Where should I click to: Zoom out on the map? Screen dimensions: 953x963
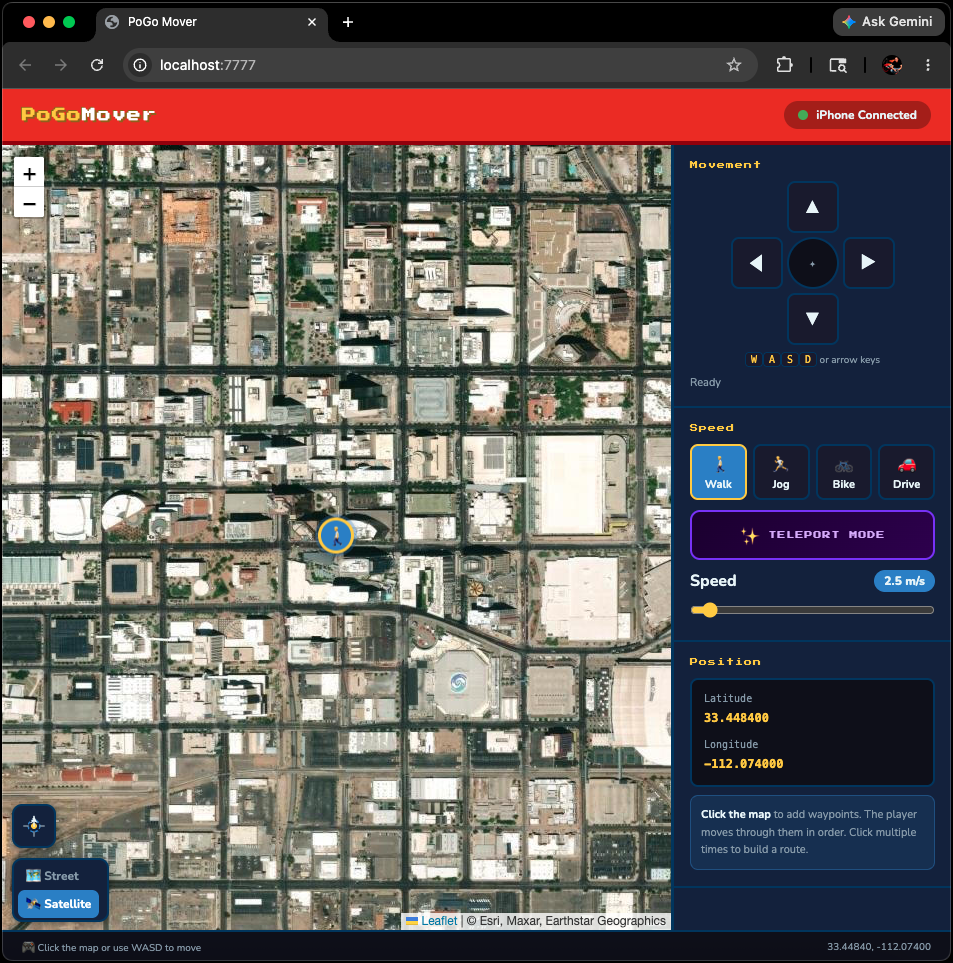click(29, 203)
